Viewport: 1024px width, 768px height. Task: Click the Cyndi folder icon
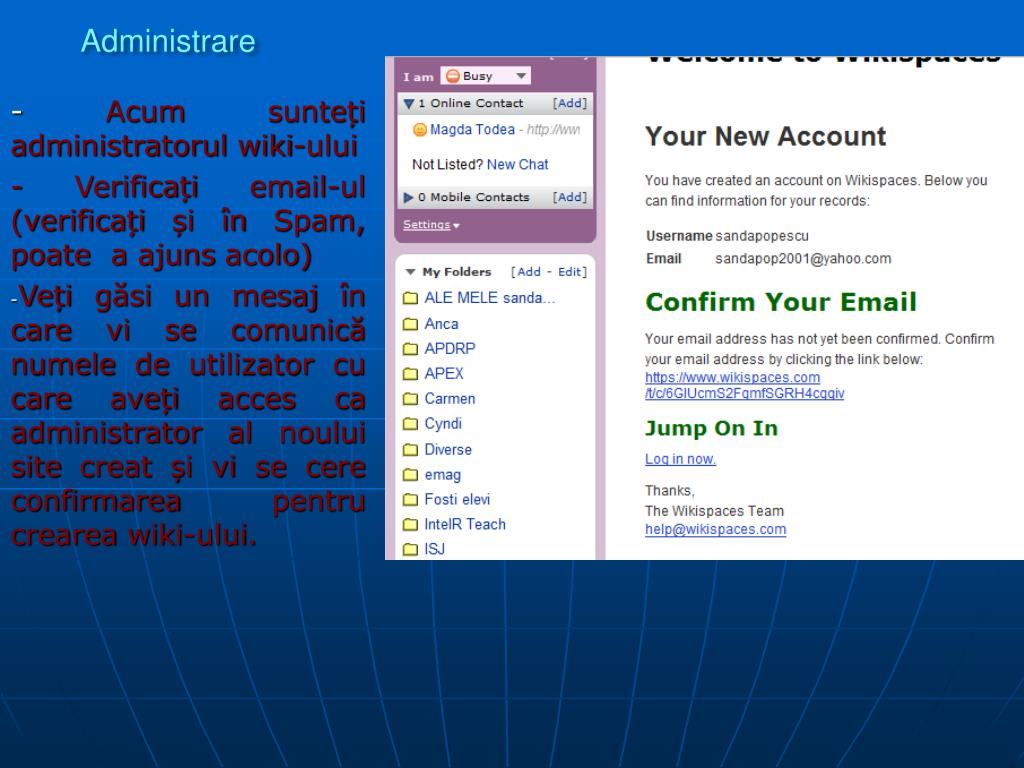tap(410, 424)
